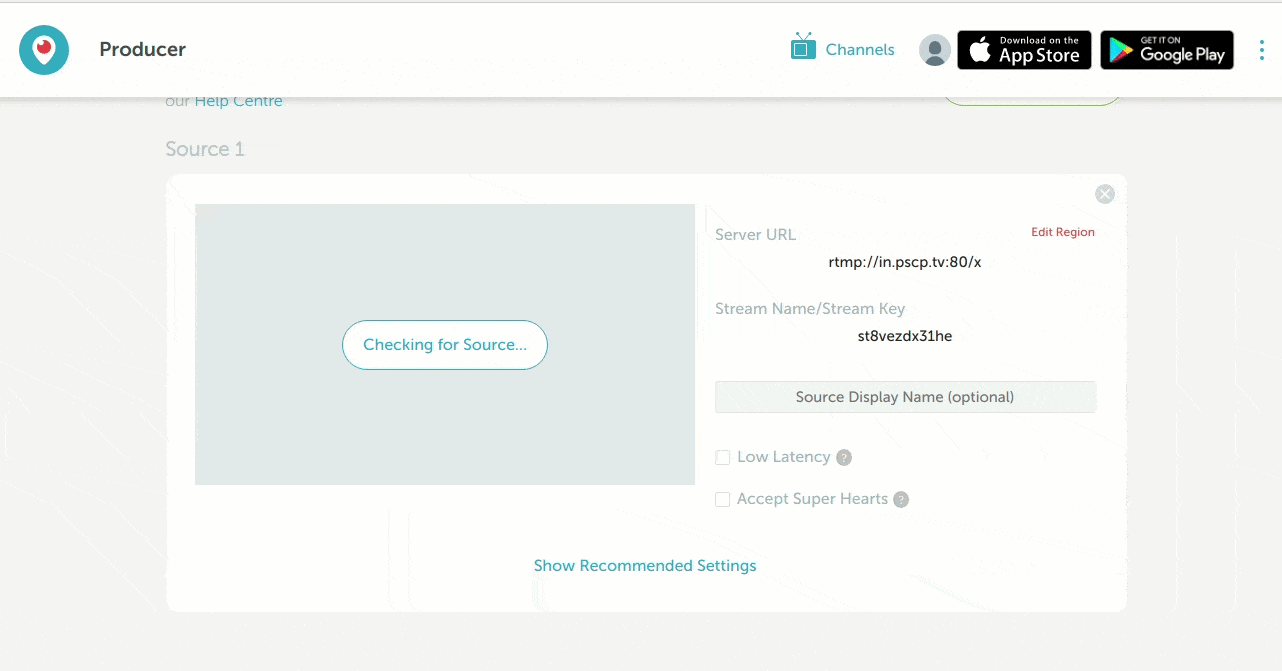The image size is (1282, 671).
Task: Click the Periscope logo icon
Action: point(44,49)
